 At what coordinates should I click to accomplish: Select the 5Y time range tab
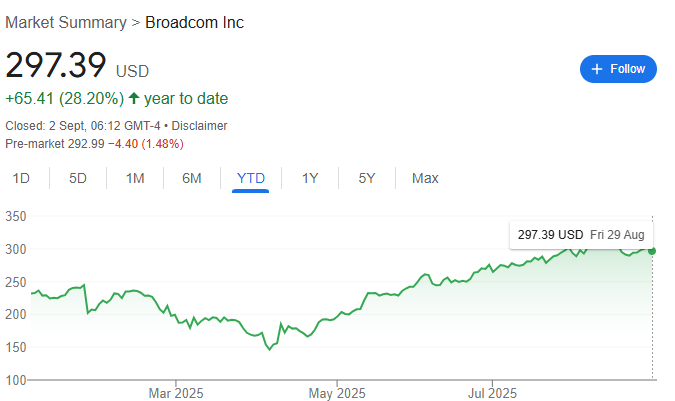click(367, 178)
